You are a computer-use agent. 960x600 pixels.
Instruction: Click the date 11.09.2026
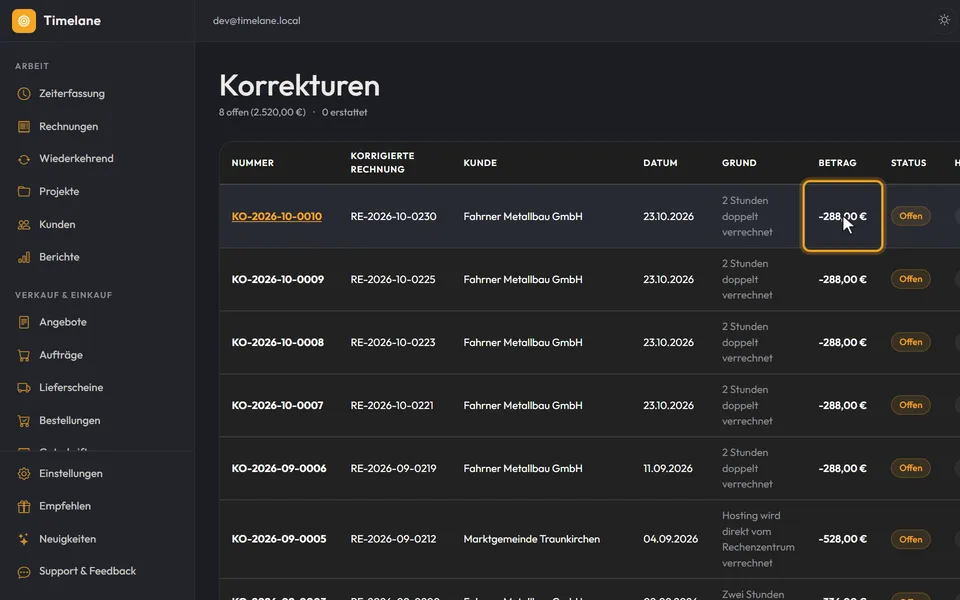668,468
